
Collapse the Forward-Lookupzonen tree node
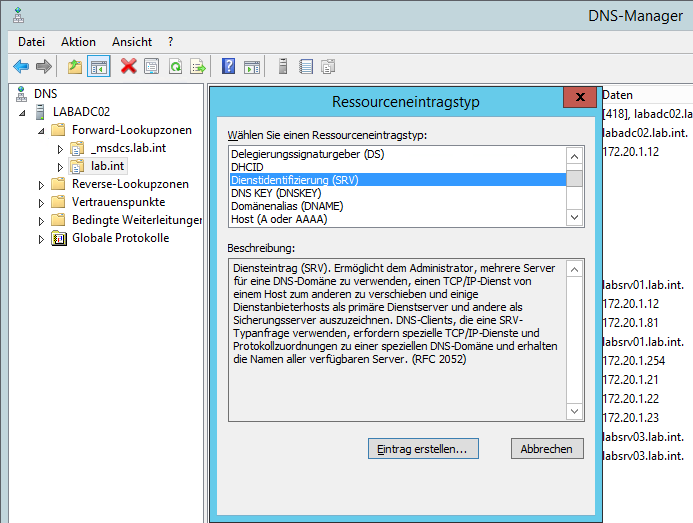41,130
